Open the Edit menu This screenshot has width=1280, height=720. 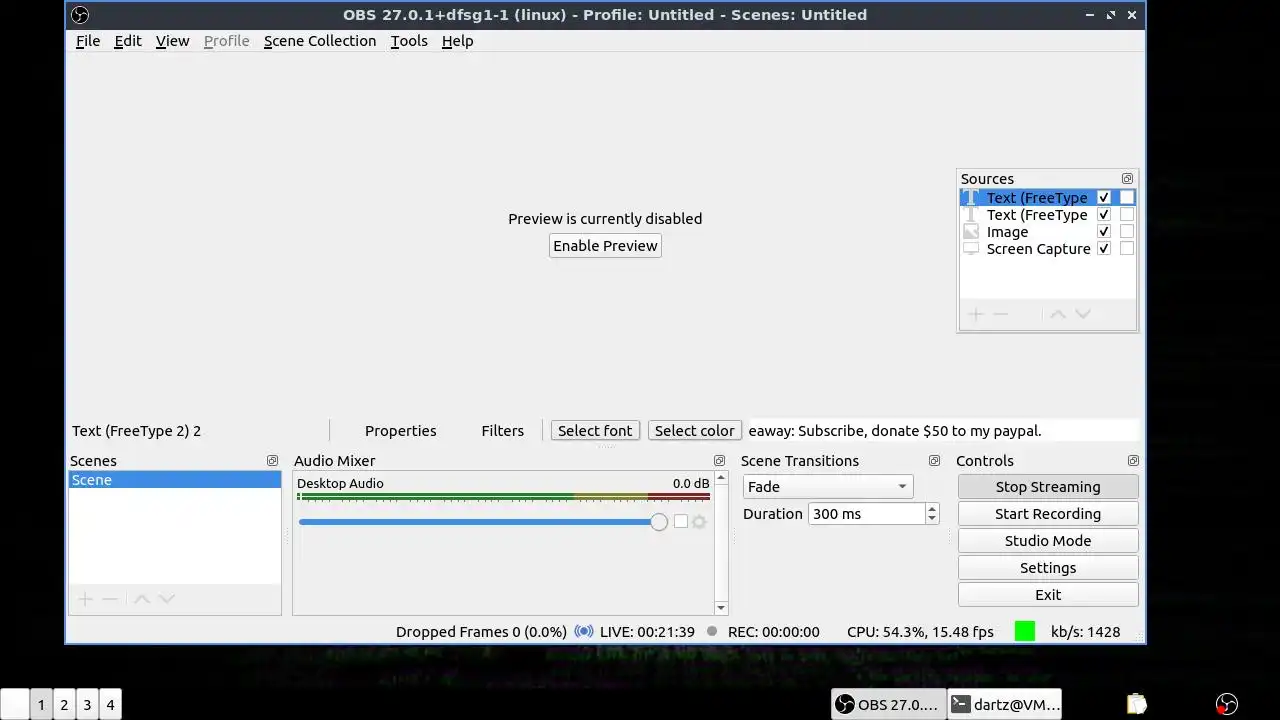[x=128, y=41]
